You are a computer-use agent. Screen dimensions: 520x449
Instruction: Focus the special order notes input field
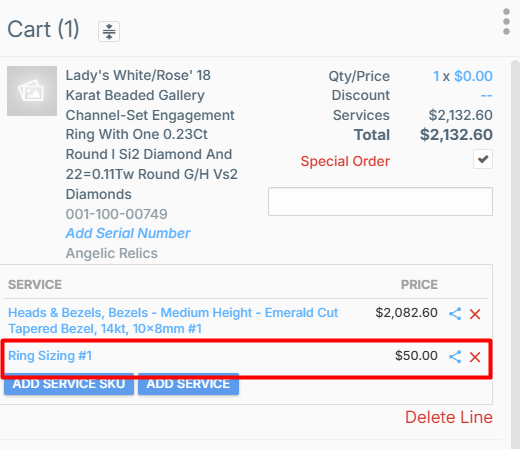tap(380, 201)
